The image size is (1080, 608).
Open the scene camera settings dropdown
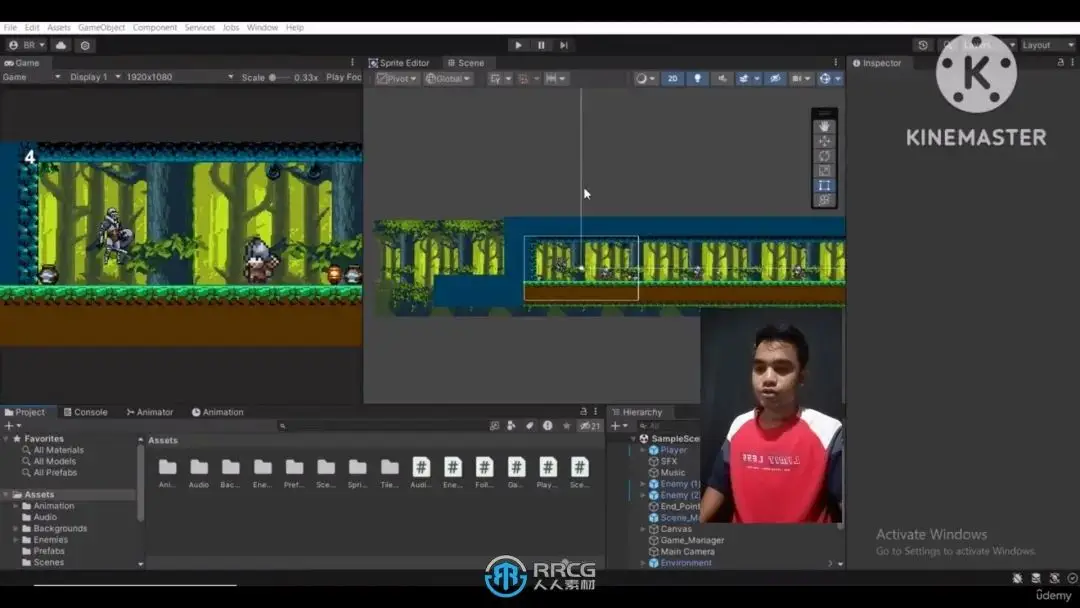(800, 78)
